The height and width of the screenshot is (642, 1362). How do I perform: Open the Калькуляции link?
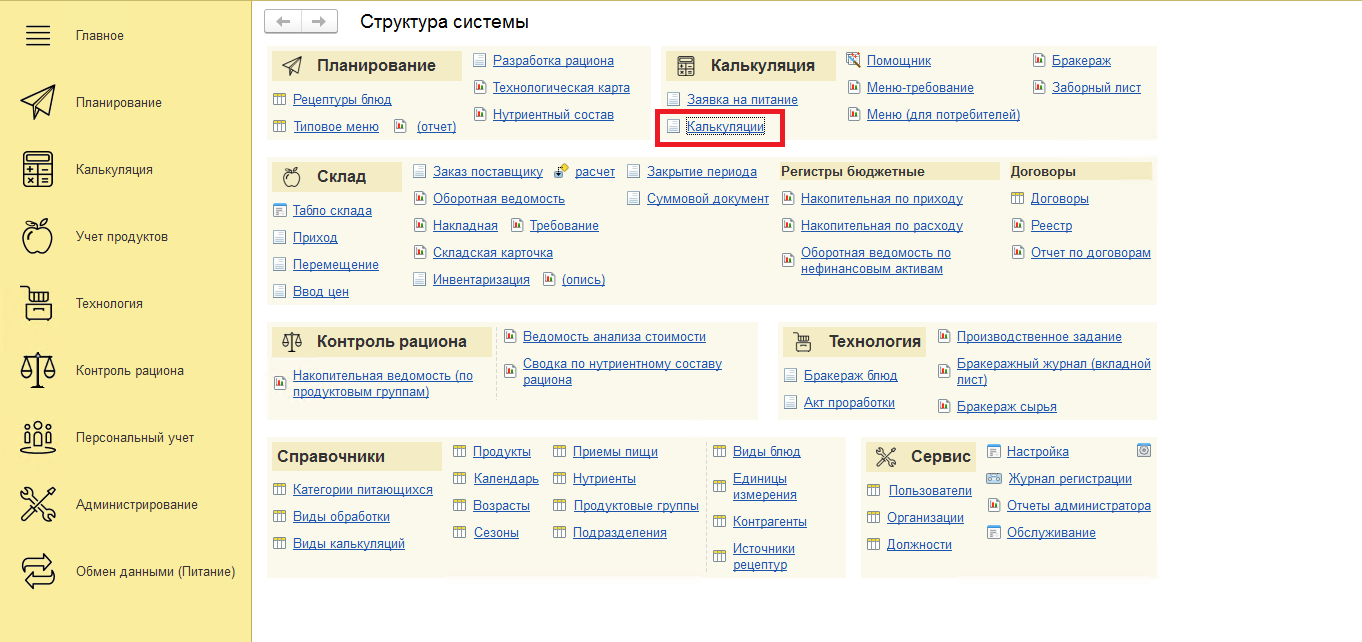coord(725,127)
